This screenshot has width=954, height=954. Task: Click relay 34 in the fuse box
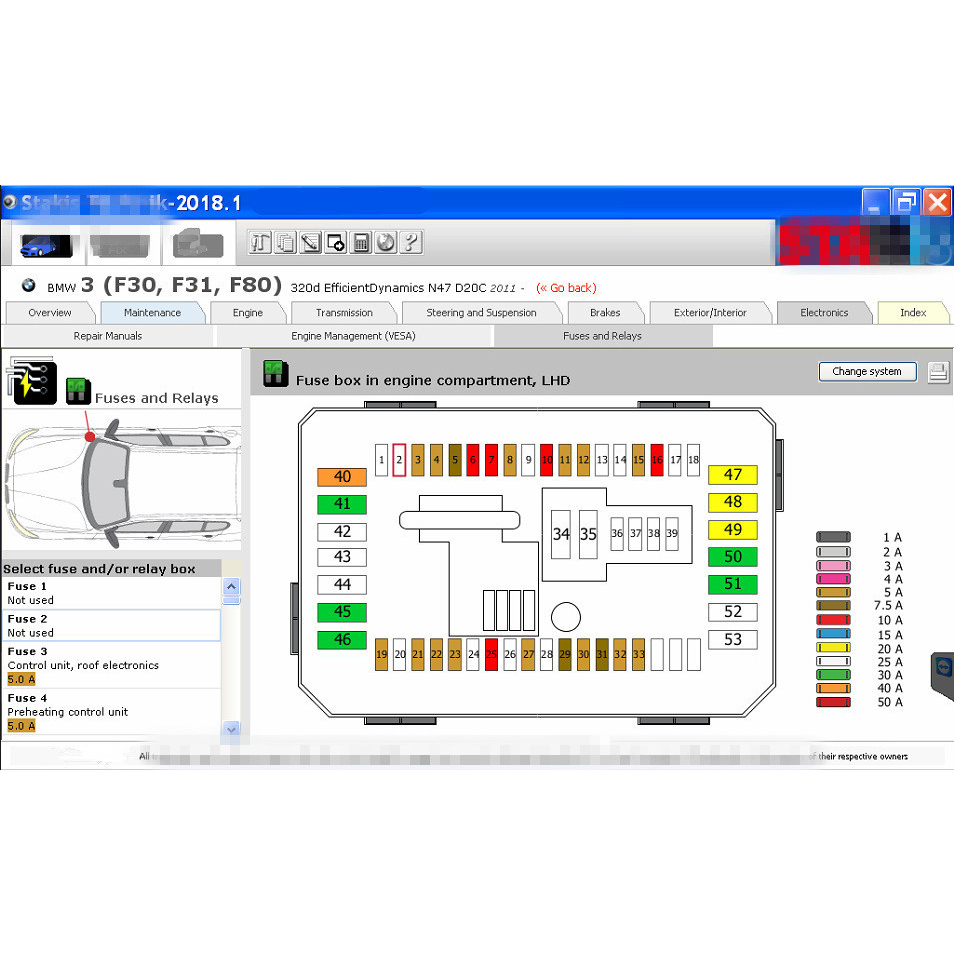(x=561, y=534)
